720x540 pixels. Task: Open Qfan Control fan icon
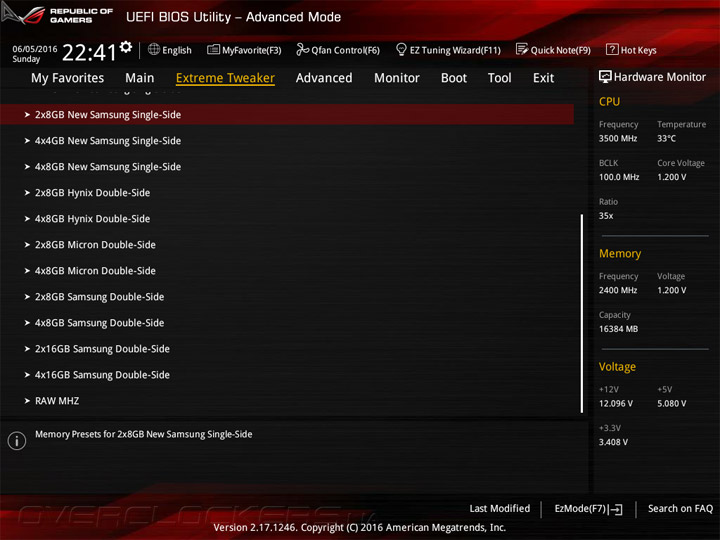(302, 49)
